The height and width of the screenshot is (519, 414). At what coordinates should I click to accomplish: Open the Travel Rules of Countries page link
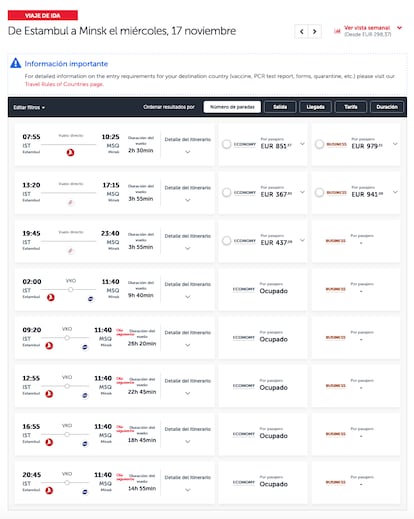coord(64,84)
